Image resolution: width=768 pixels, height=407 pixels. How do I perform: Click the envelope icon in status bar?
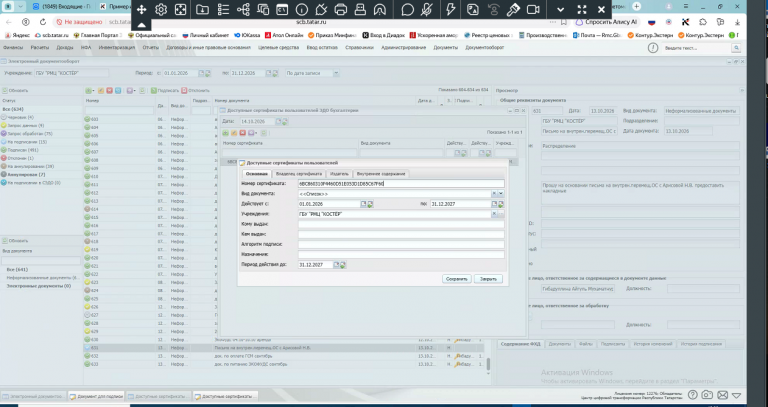click(722, 395)
